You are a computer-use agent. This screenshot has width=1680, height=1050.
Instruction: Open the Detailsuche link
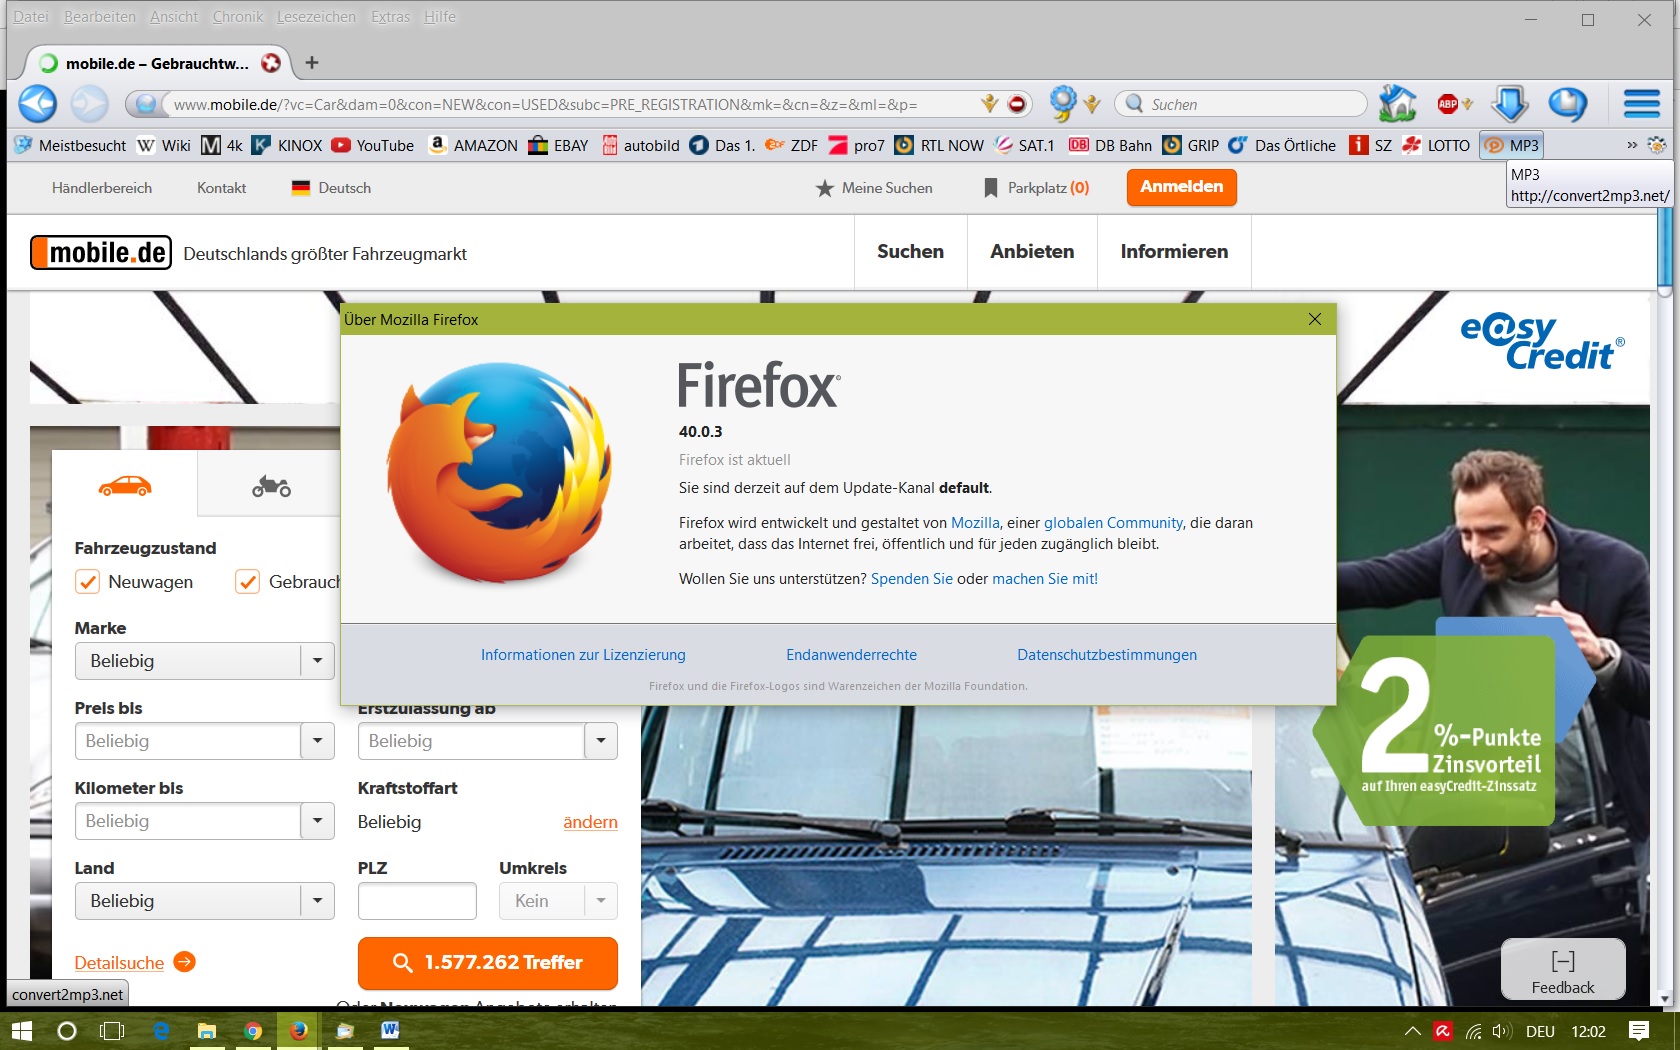click(135, 962)
